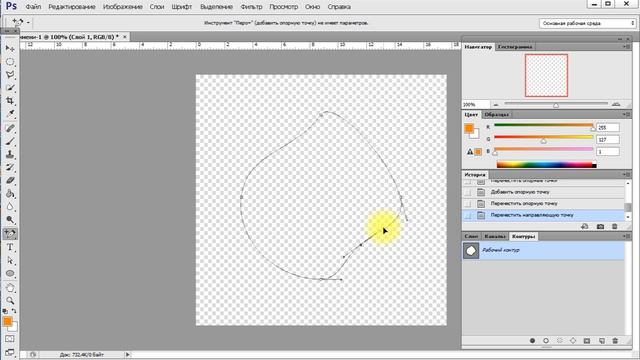Select the Type tool

(10, 247)
